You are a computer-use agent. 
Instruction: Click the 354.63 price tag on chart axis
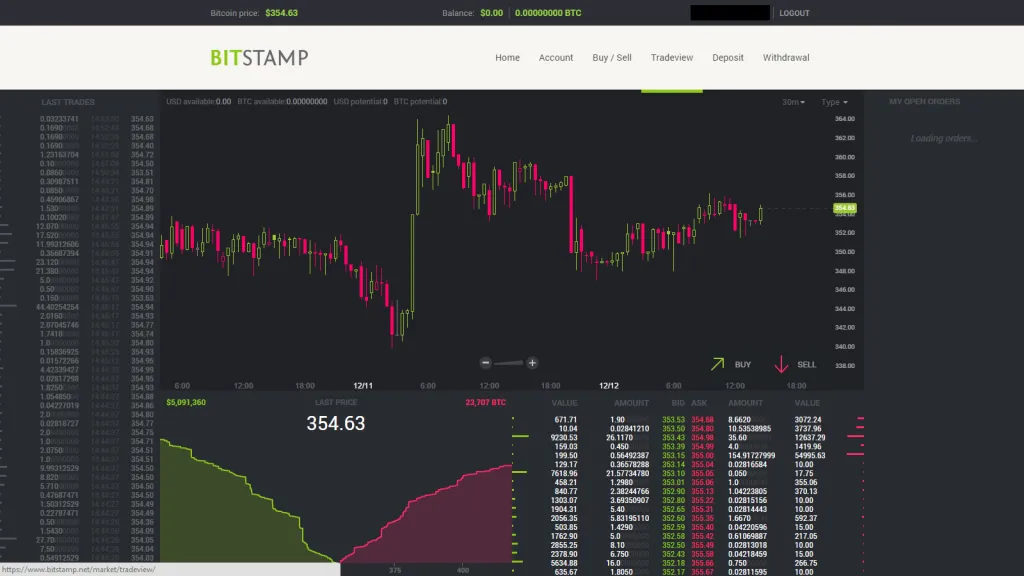[x=844, y=208]
